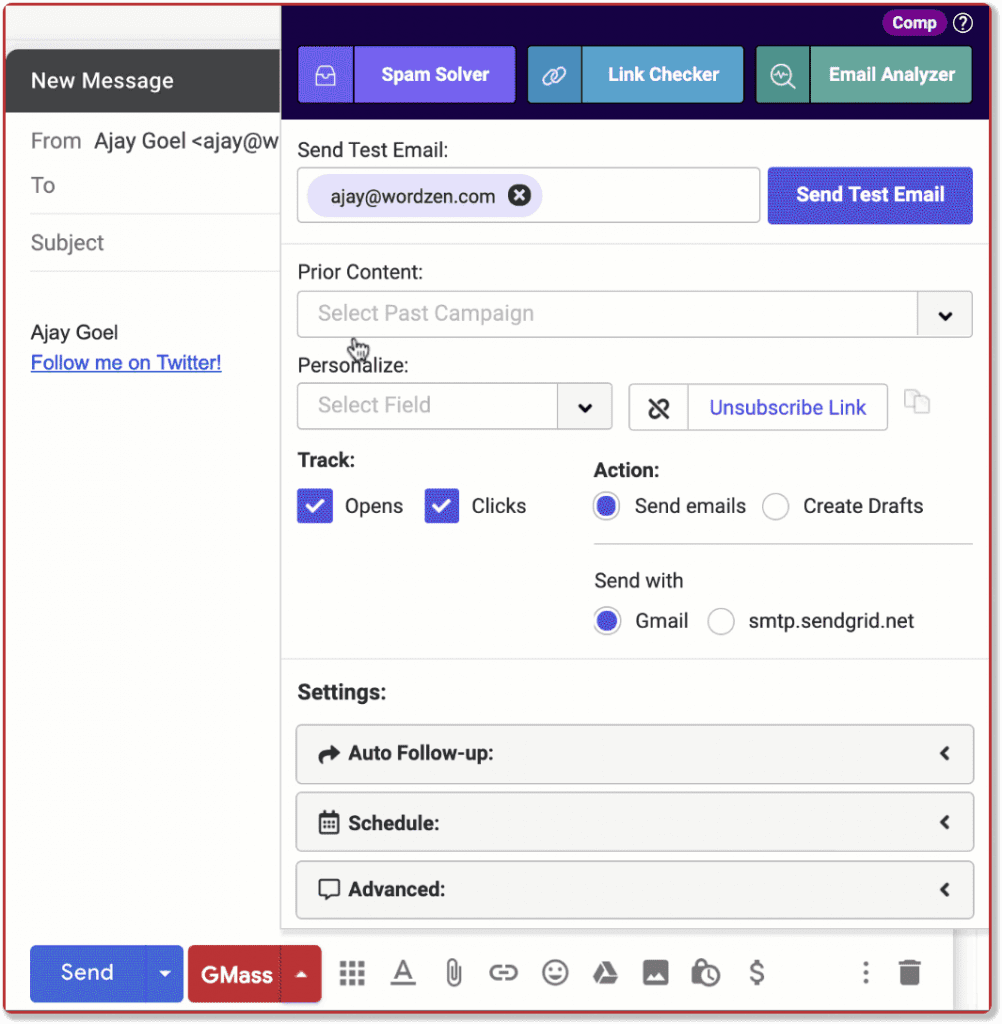Click into the To recipients field
Image resolution: width=1002 pixels, height=1024 pixels.
[155, 186]
